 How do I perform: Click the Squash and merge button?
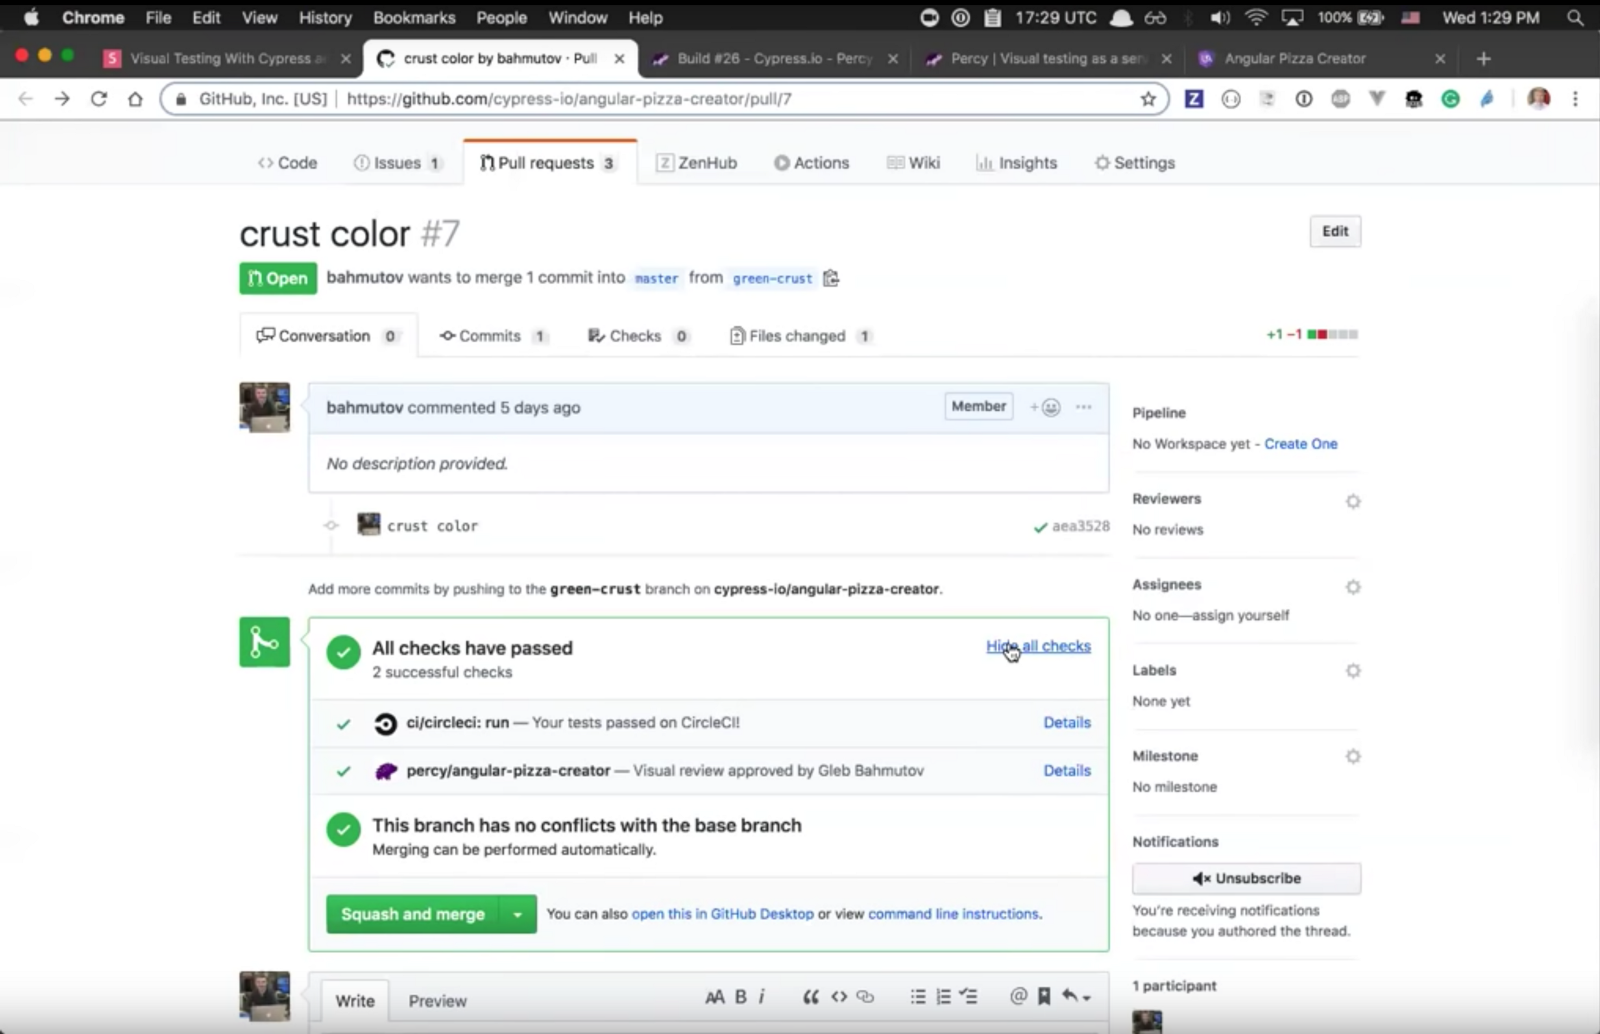point(412,914)
